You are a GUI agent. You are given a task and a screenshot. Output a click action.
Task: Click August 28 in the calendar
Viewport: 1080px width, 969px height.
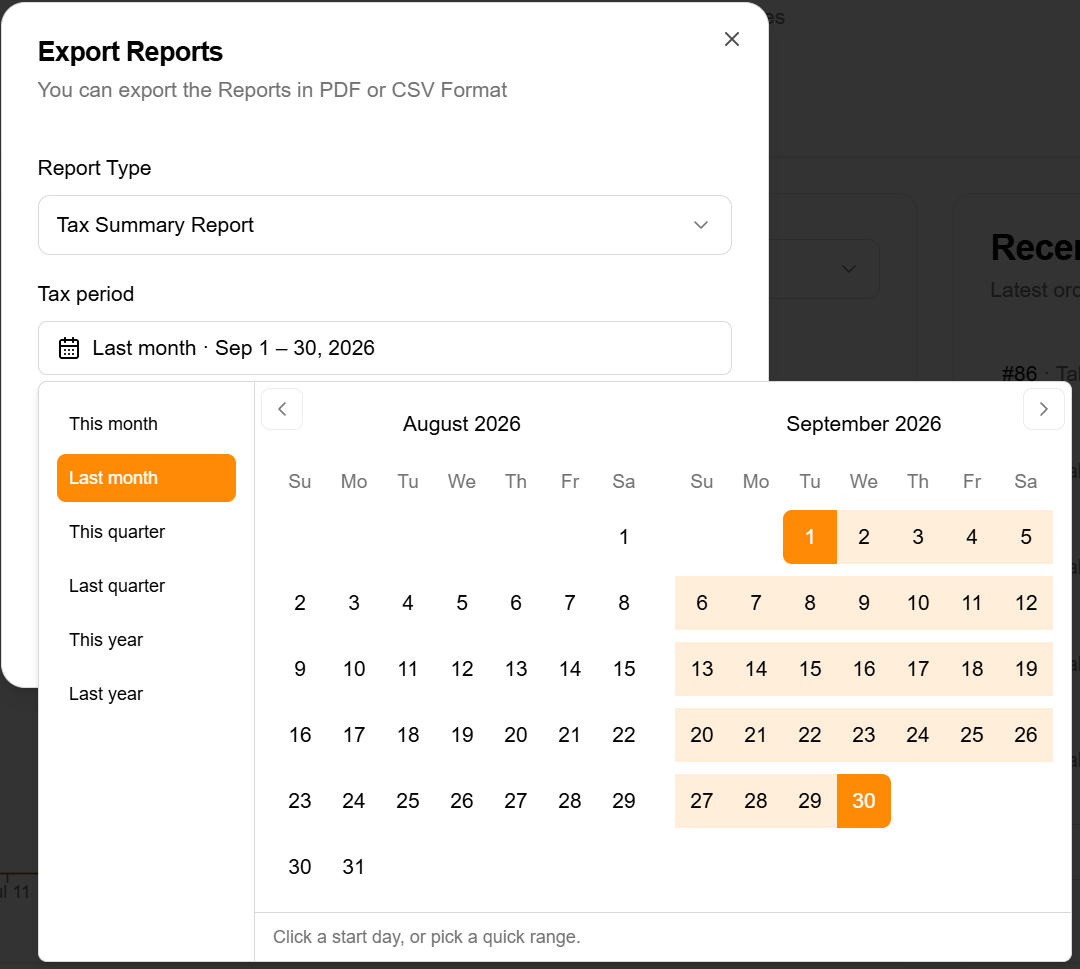pos(570,801)
